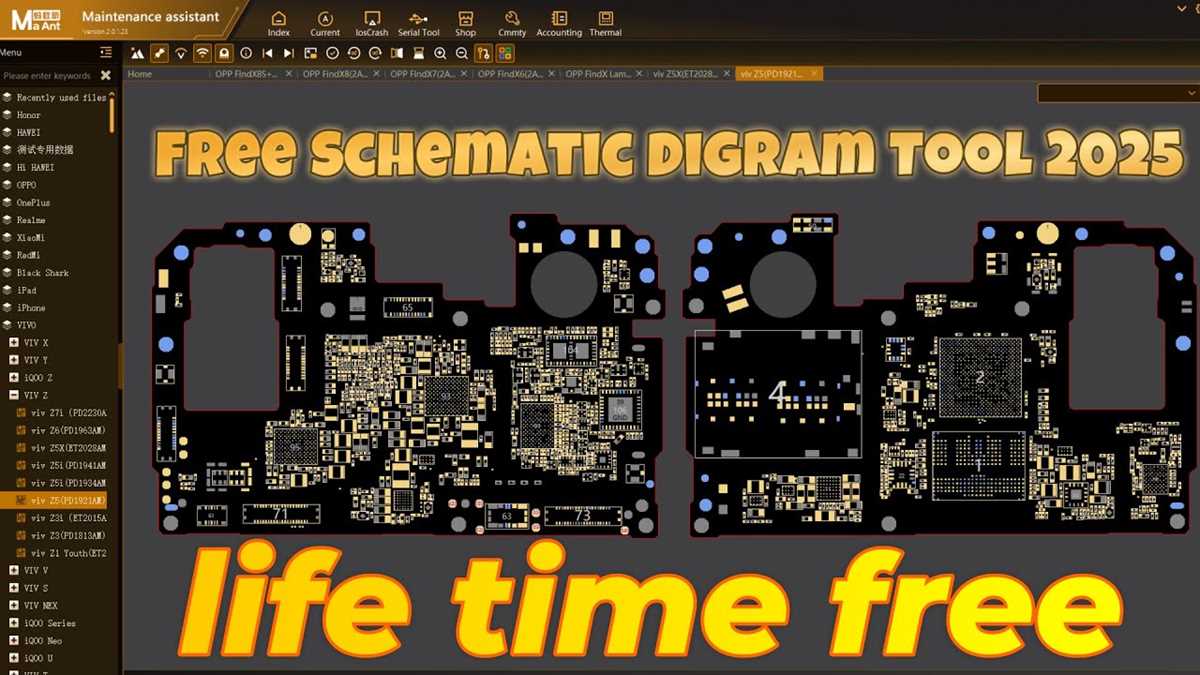Image resolution: width=1200 pixels, height=675 pixels.
Task: Switch to the Home tab
Action: (140, 74)
